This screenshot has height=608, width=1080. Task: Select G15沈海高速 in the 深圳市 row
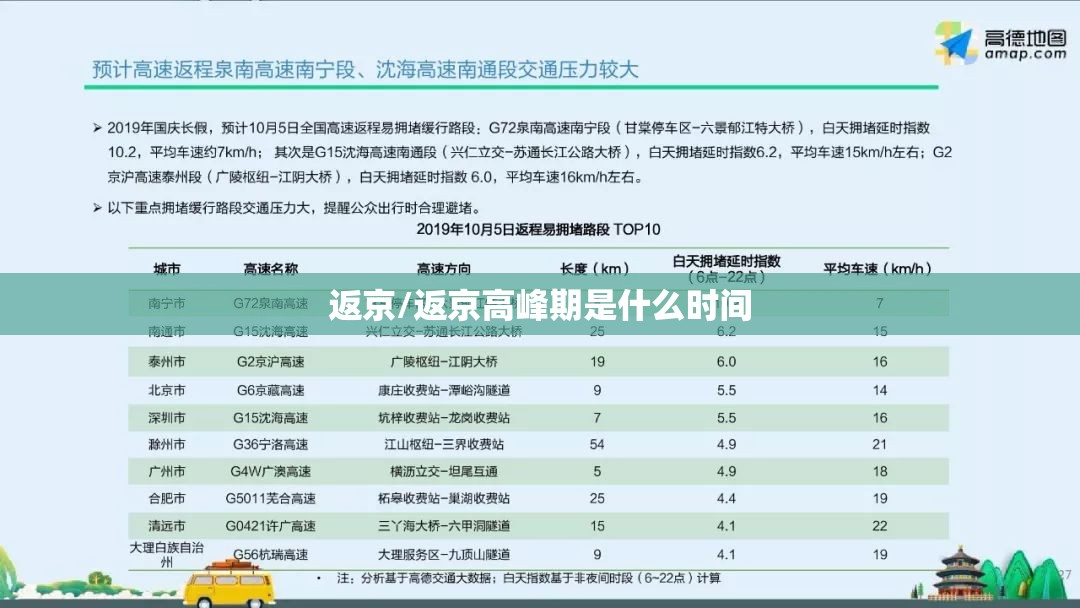tap(271, 418)
